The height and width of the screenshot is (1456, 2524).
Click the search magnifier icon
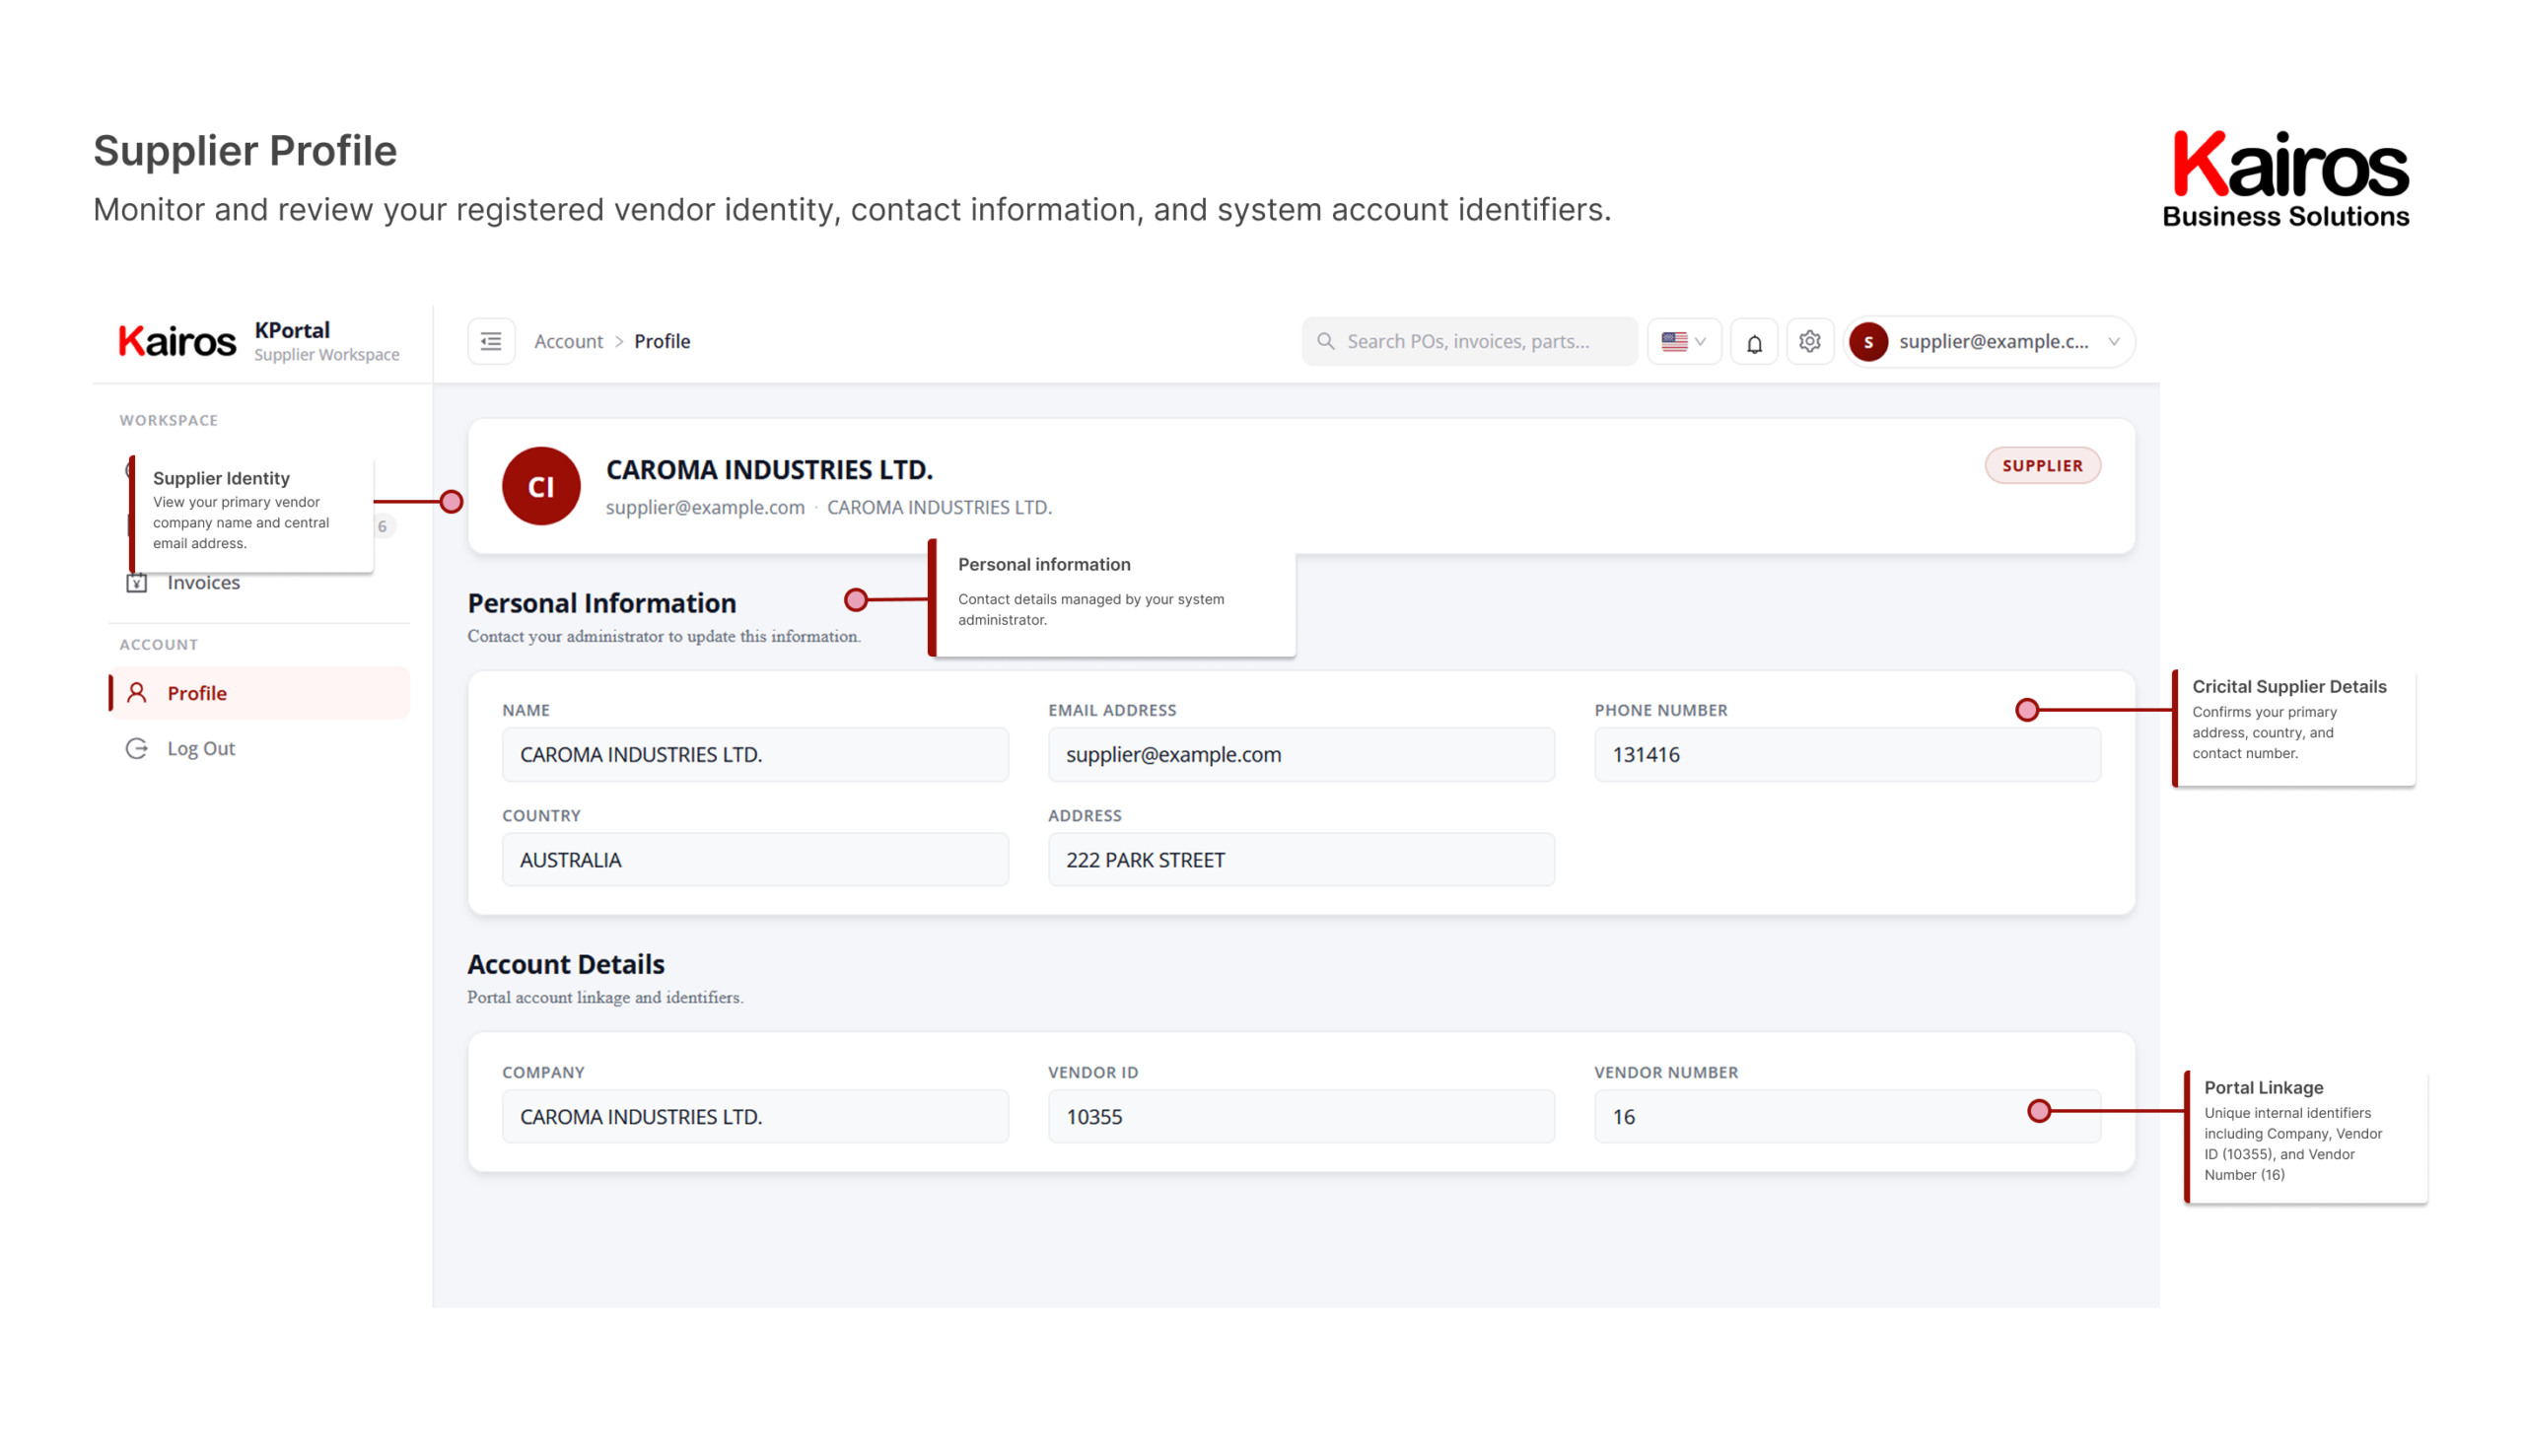[1326, 341]
